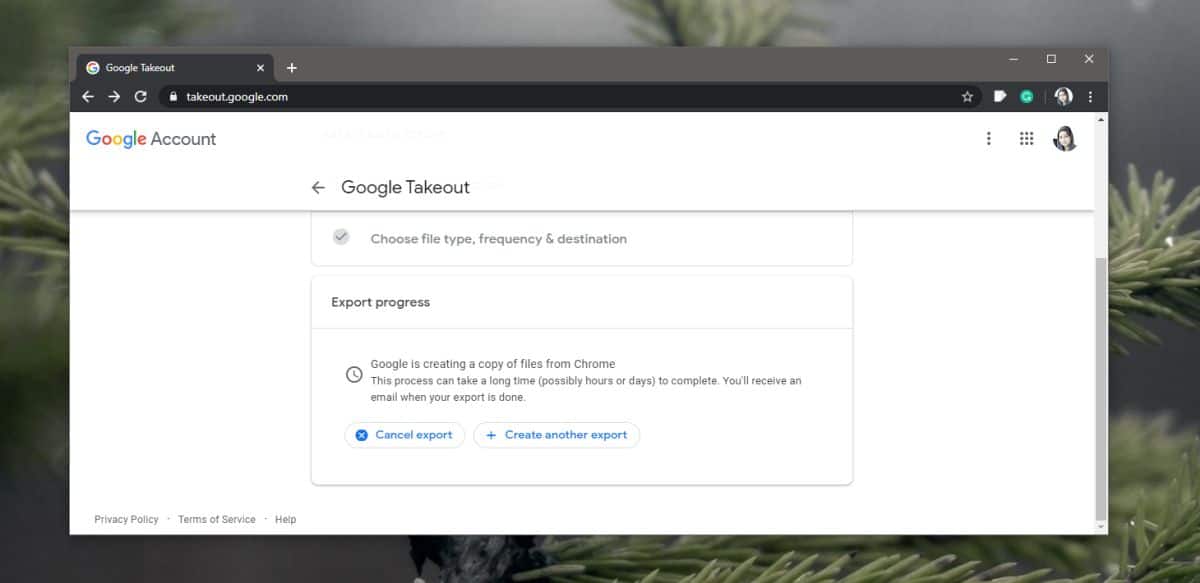The width and height of the screenshot is (1200, 583).
Task: Expand Choose file type, frequency & destination step
Action: (582, 239)
